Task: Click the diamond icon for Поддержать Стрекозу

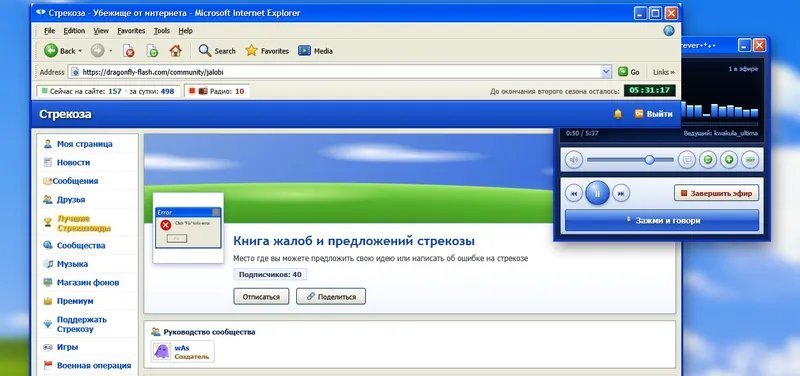Action: click(48, 324)
